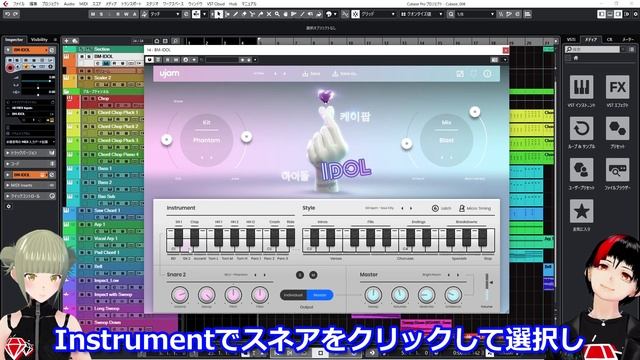Open the VST FX effects tile
640x360 pixels.
click(617, 87)
